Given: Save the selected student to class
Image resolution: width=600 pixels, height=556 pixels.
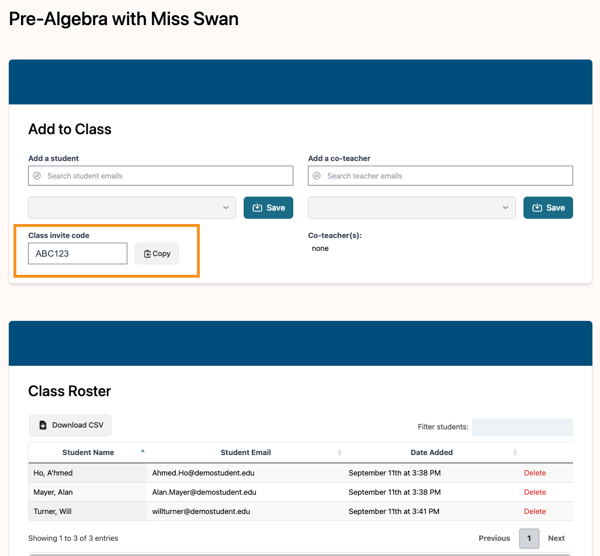Looking at the screenshot, I should click(268, 207).
